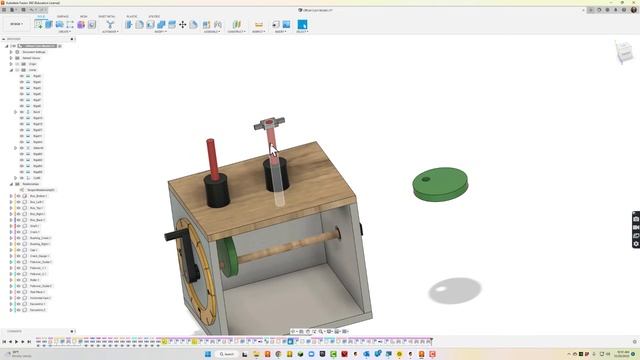Viewport: 640px width, 360px height.
Task: Toggle visibility eye of Box_Top:1 component
Action: 18,208
